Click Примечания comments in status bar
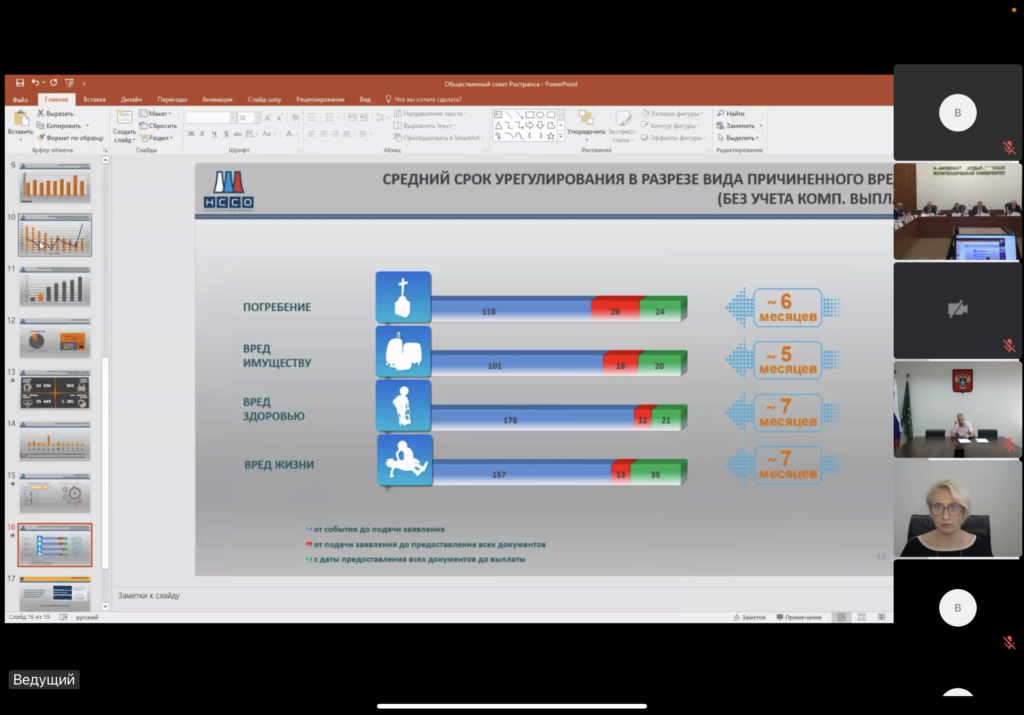 (799, 617)
